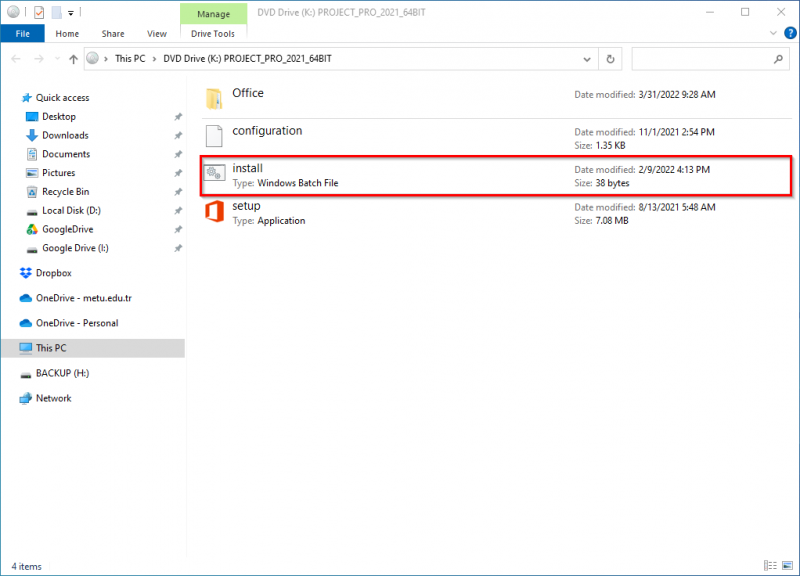Screen dimensions: 800x576
Task: Unpin Downloads using its pin icon
Action: [x=178, y=136]
